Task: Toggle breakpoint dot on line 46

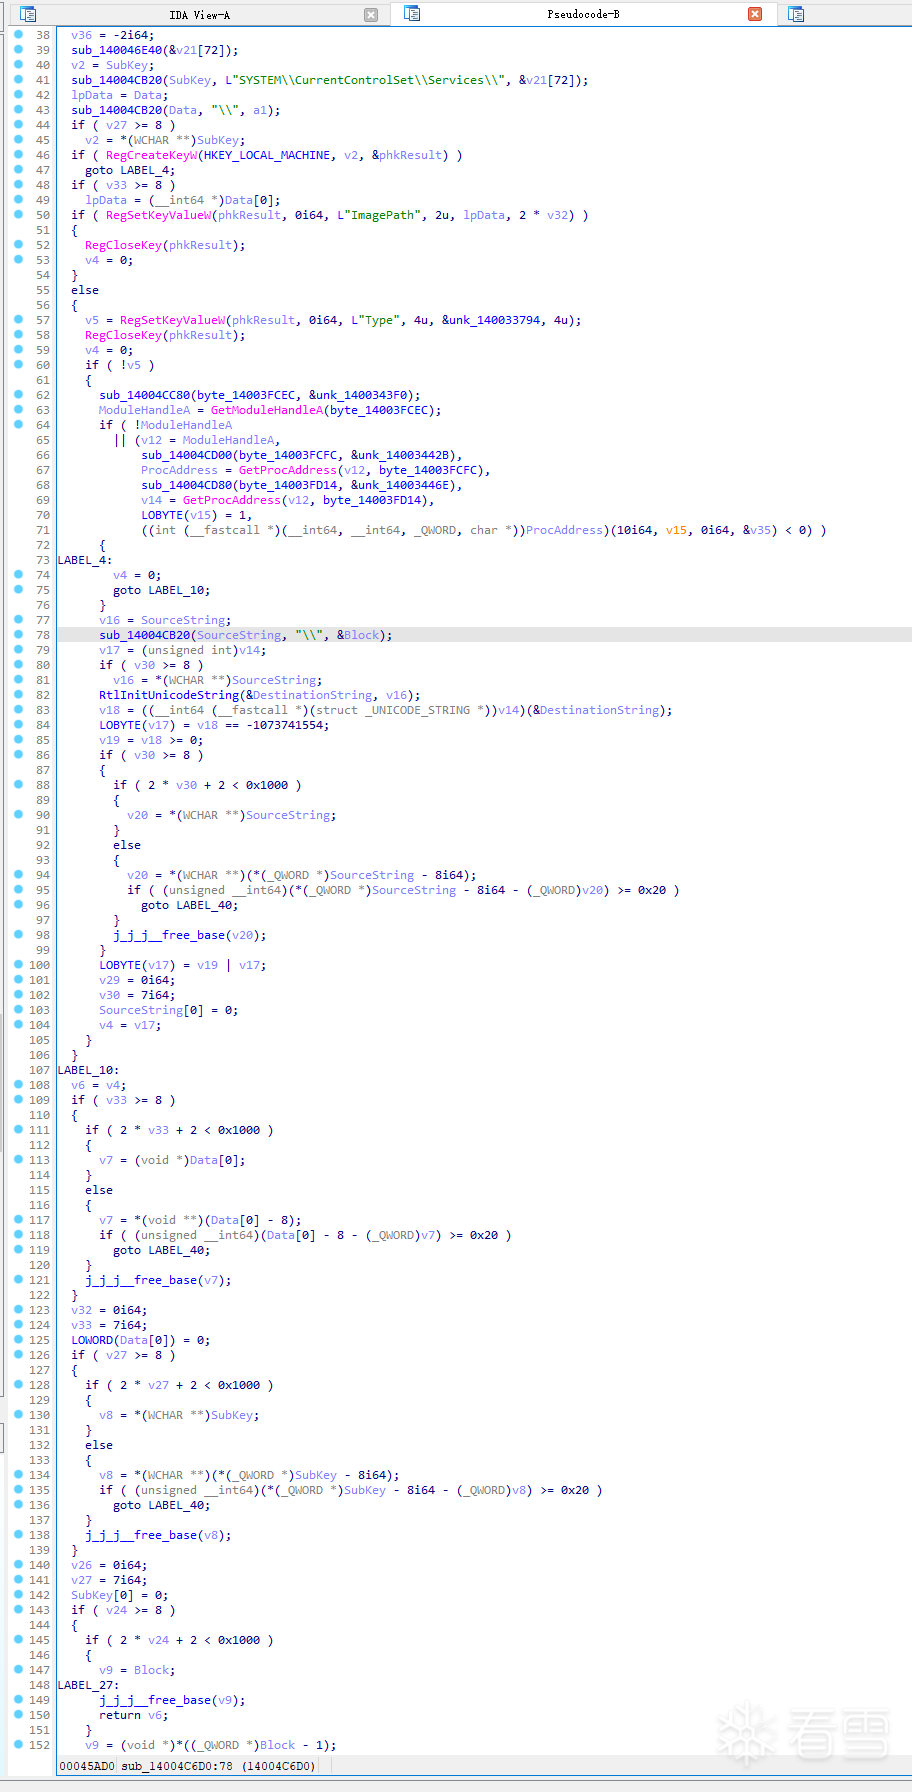Action: [x=19, y=155]
